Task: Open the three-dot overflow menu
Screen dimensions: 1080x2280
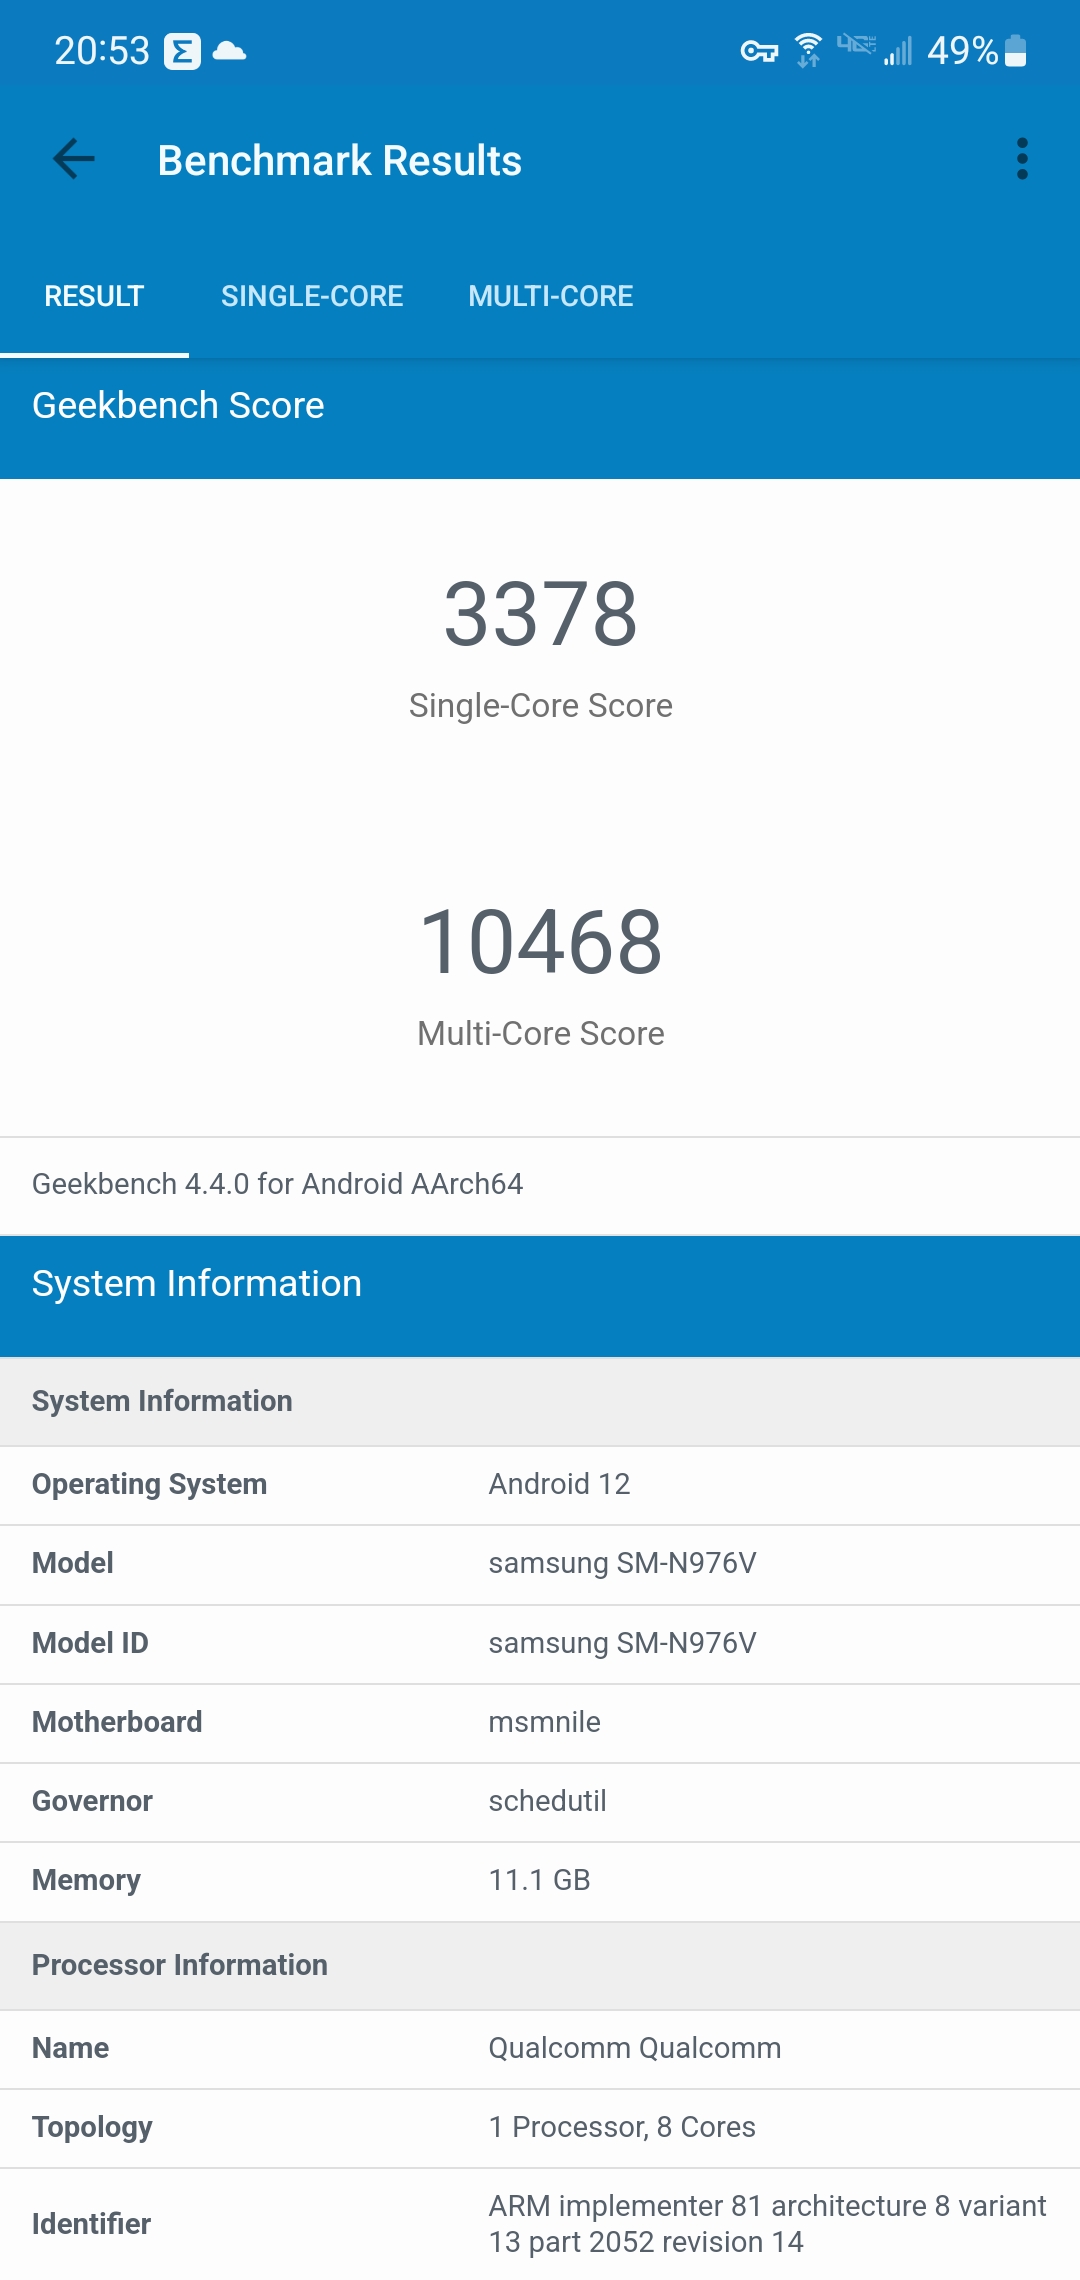Action: point(1022,159)
